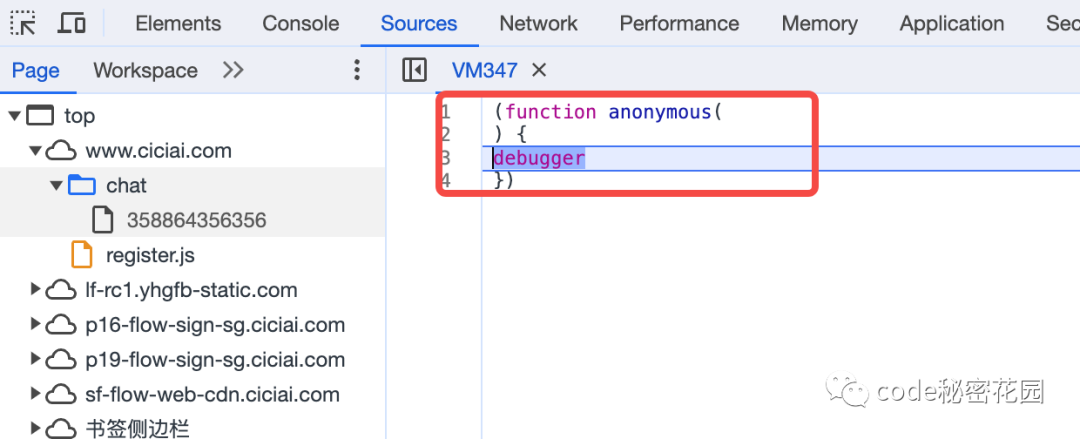Expand the 书签侧边栏 node

point(36,429)
